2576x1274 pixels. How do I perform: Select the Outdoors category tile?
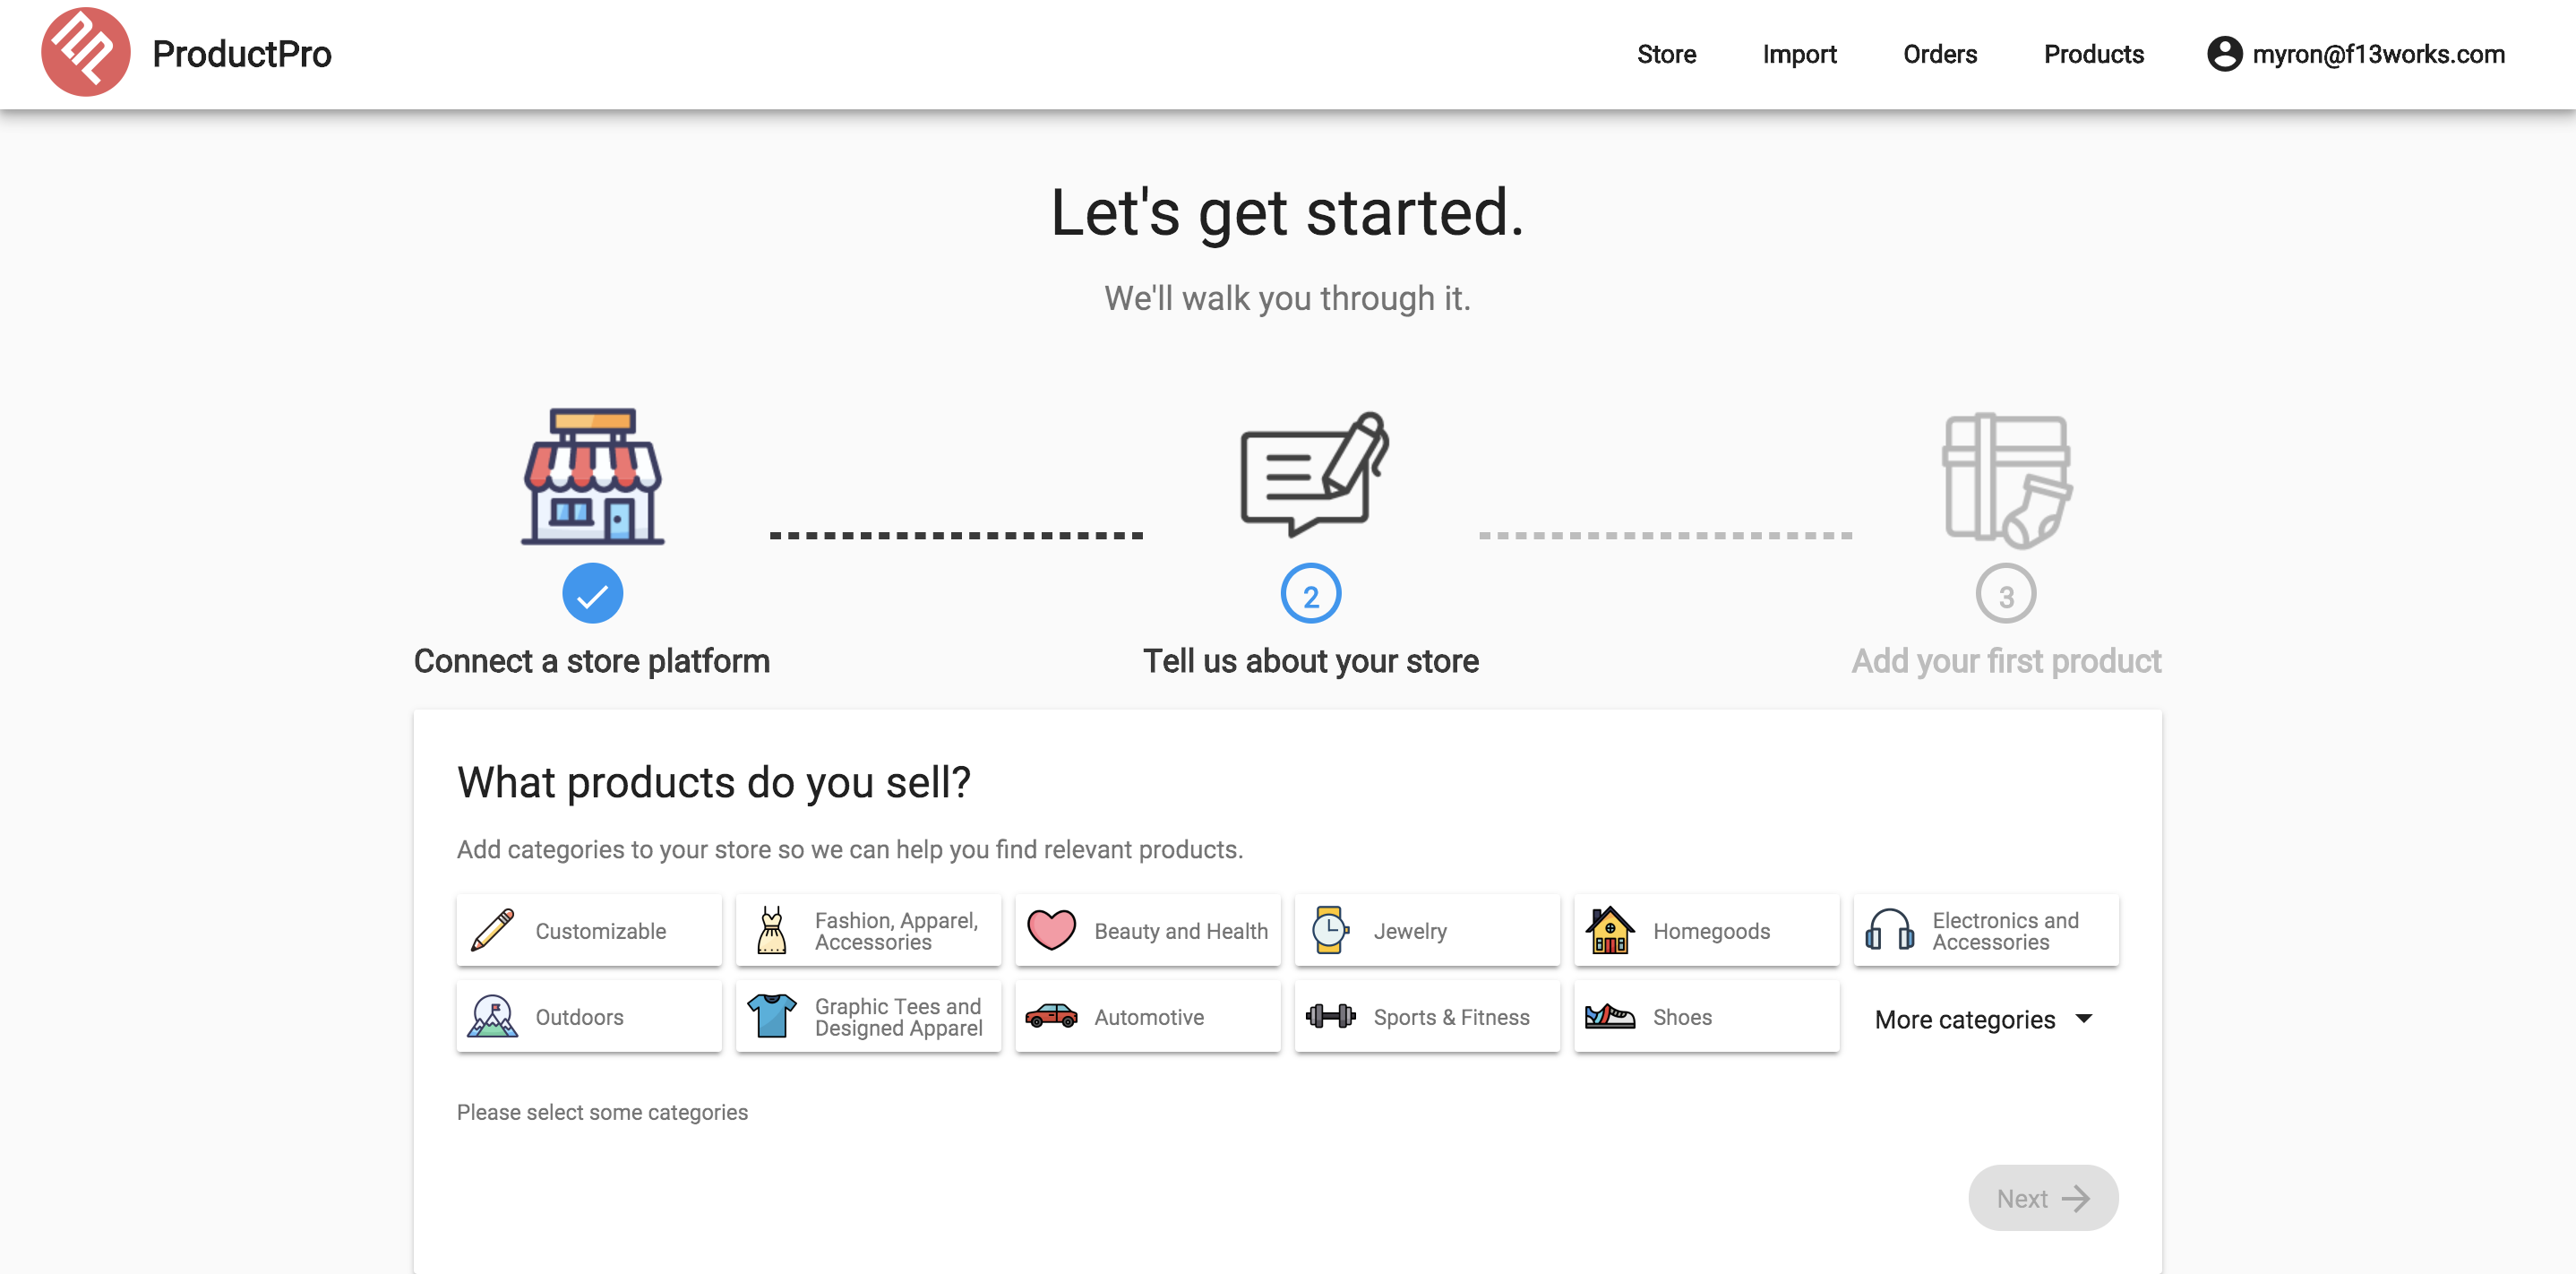588,1016
